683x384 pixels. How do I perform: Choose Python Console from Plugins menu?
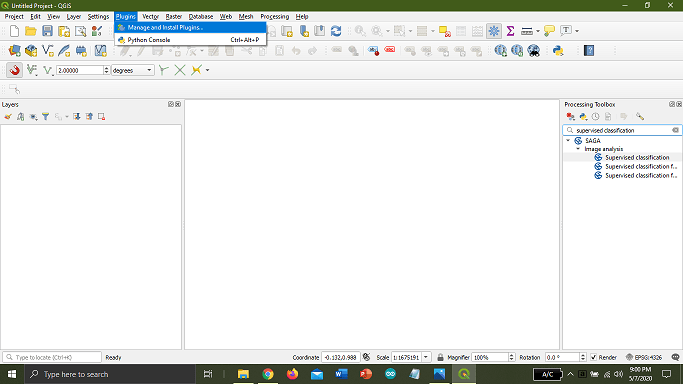tap(190, 40)
